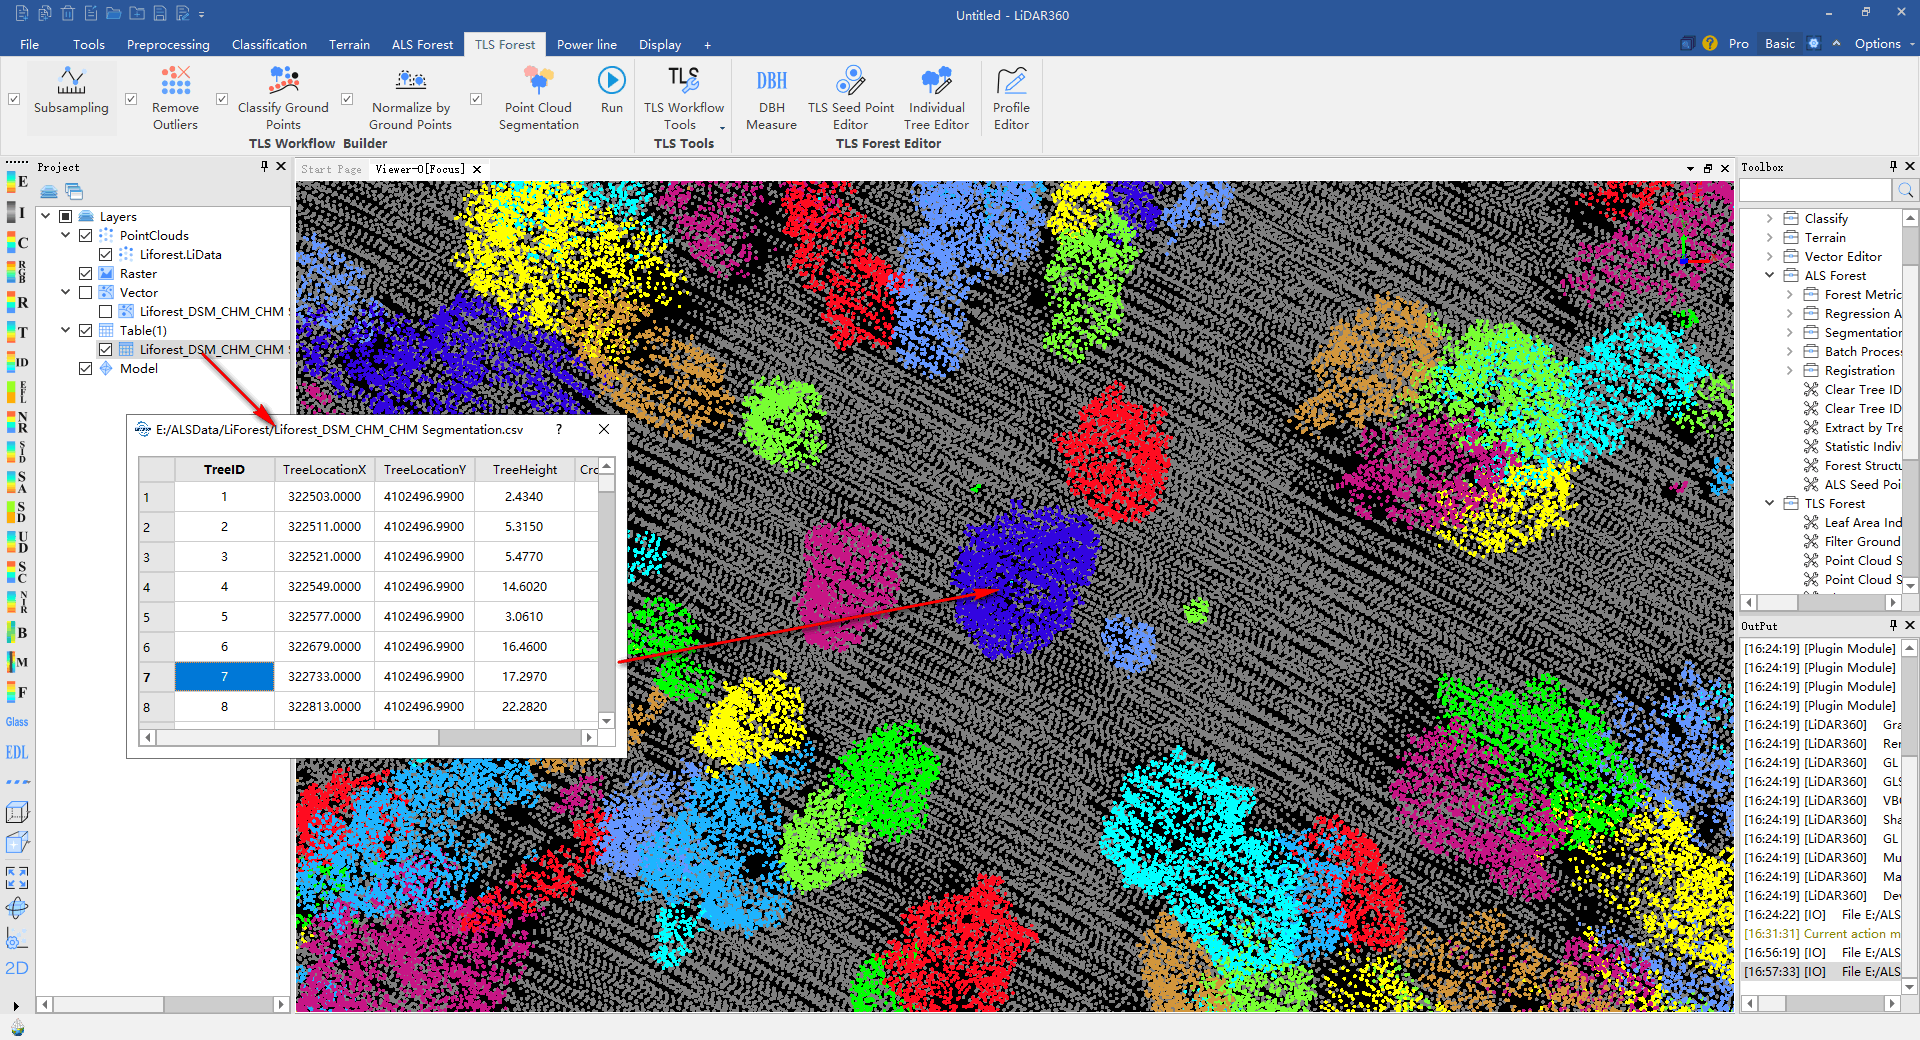The width and height of the screenshot is (1920, 1040).
Task: Collapse the ALS Forest toolbox folder
Action: (1769, 275)
